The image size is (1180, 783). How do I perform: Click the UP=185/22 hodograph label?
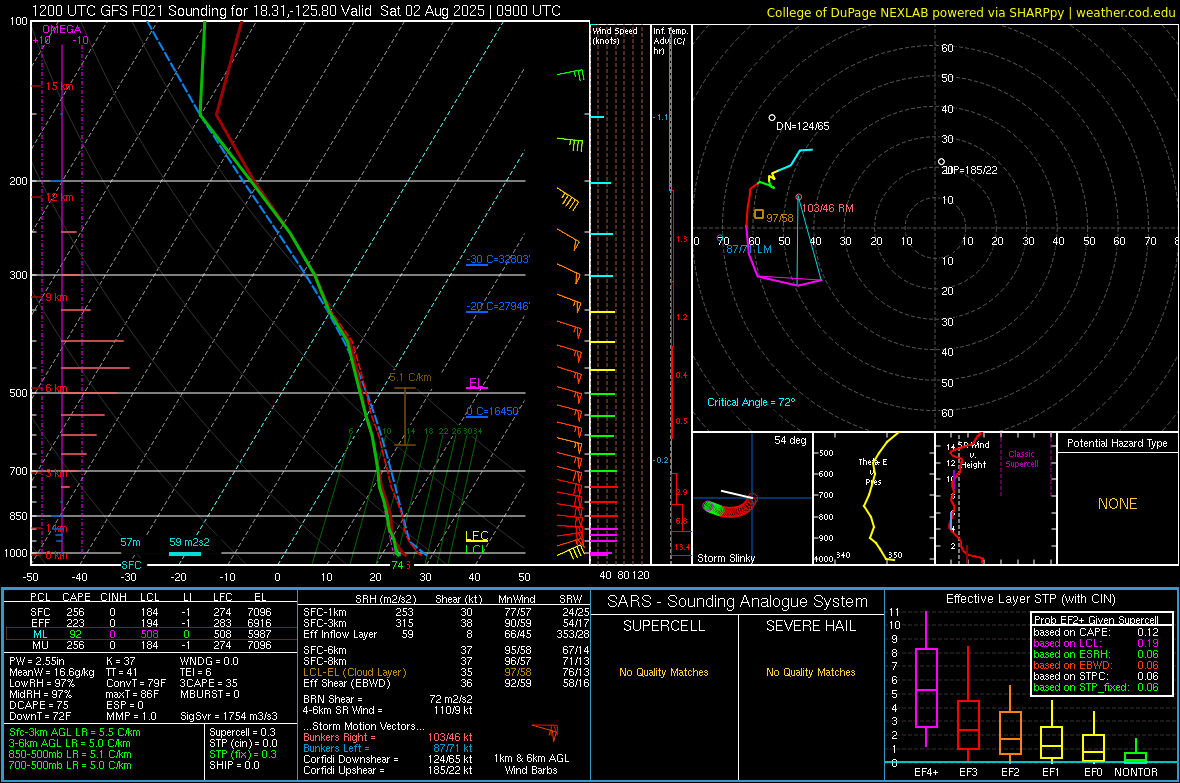point(970,170)
